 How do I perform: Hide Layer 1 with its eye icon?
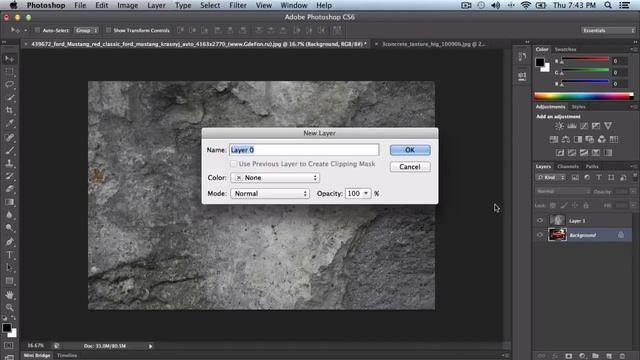point(540,220)
